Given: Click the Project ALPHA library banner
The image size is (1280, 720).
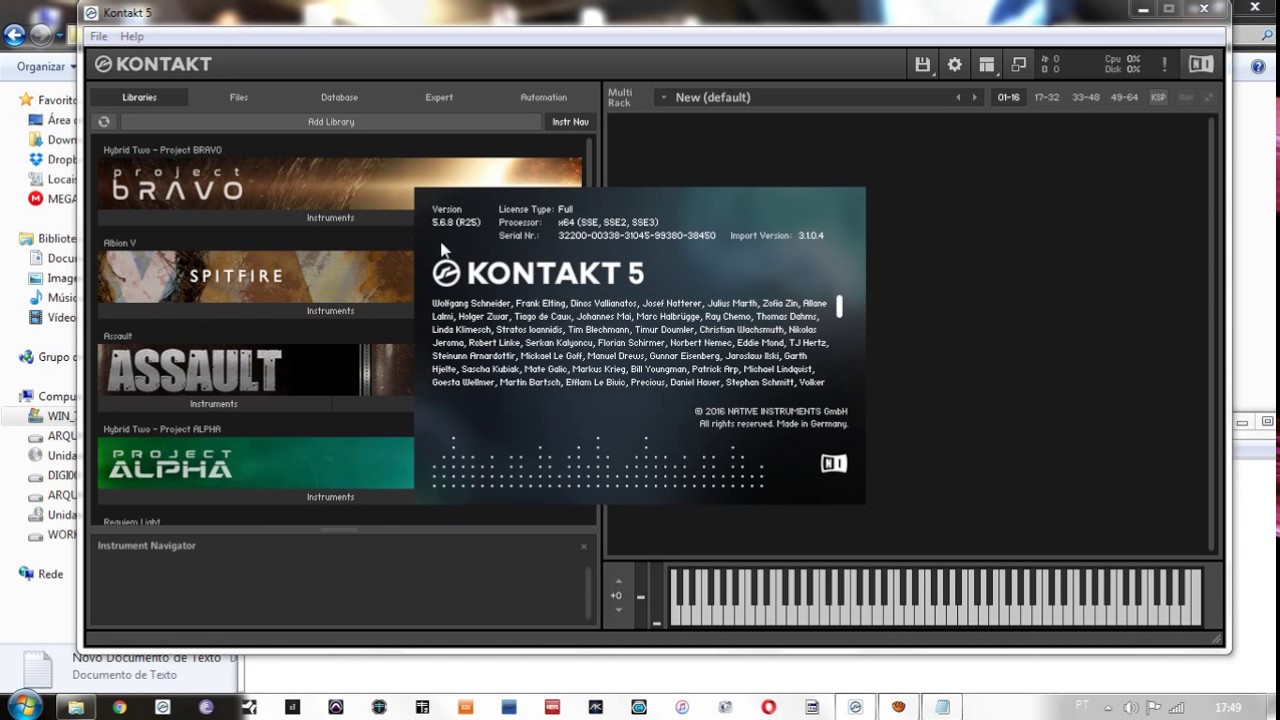Looking at the screenshot, I should click(x=256, y=463).
